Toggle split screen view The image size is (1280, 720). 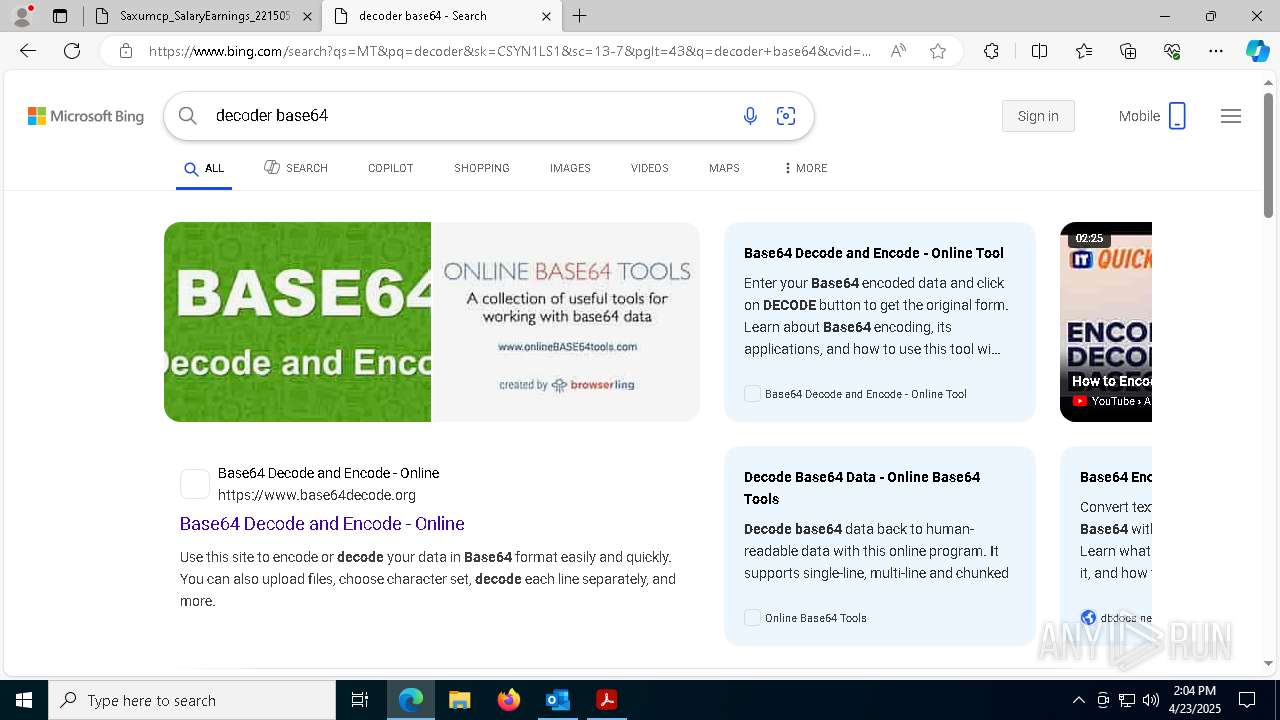click(1039, 51)
